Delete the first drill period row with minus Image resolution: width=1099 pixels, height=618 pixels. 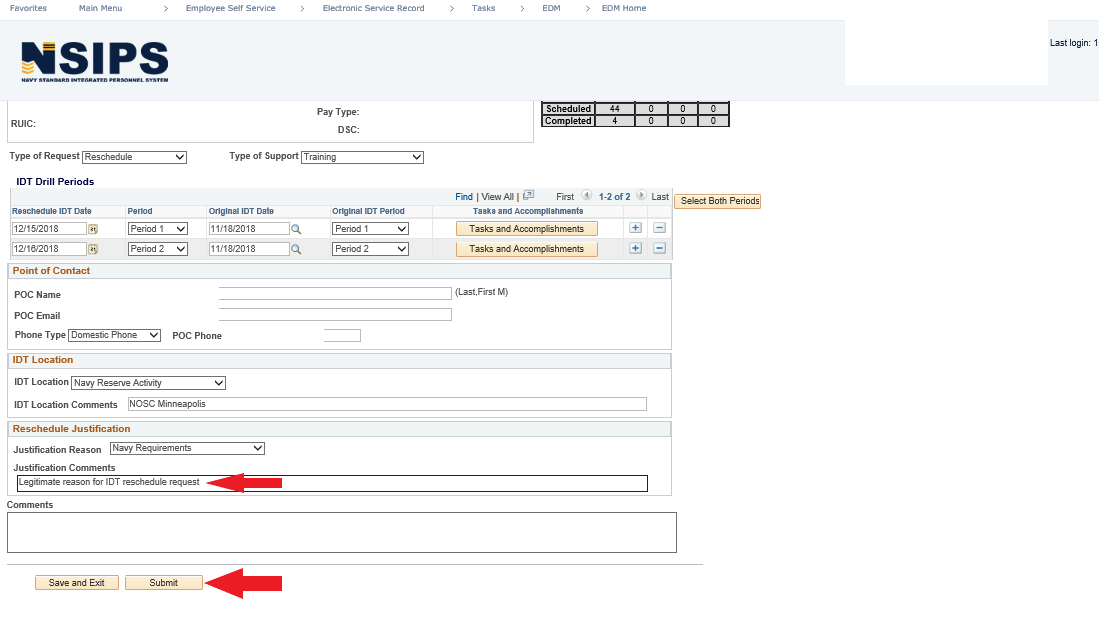coord(659,228)
